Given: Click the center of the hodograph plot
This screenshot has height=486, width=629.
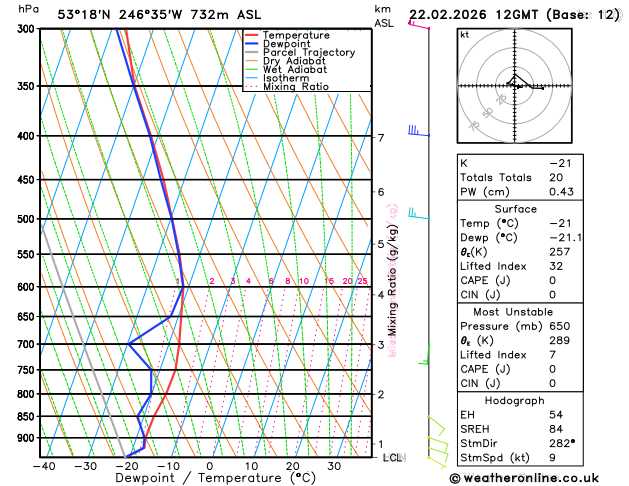Looking at the screenshot, I should coord(515,86).
